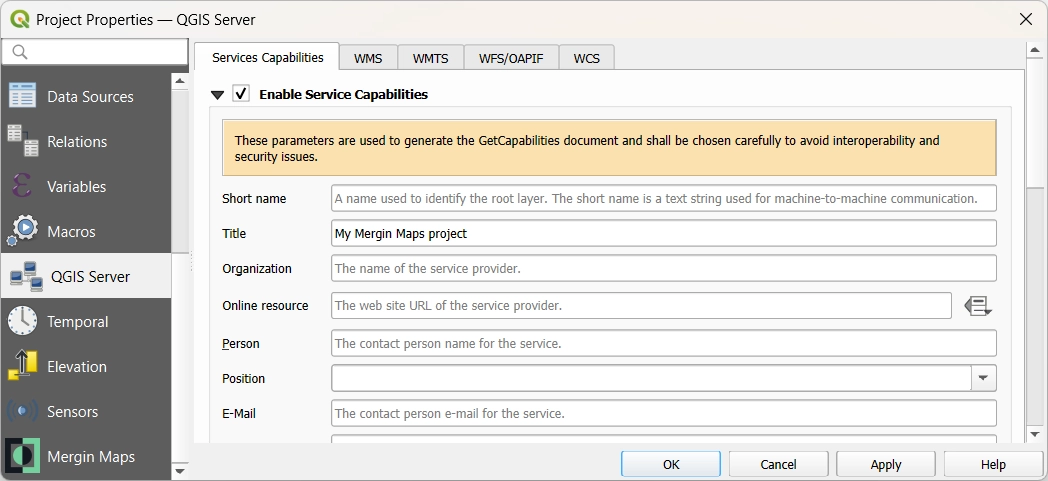The image size is (1048, 481).
Task: Focus the Organization input field
Action: (664, 269)
